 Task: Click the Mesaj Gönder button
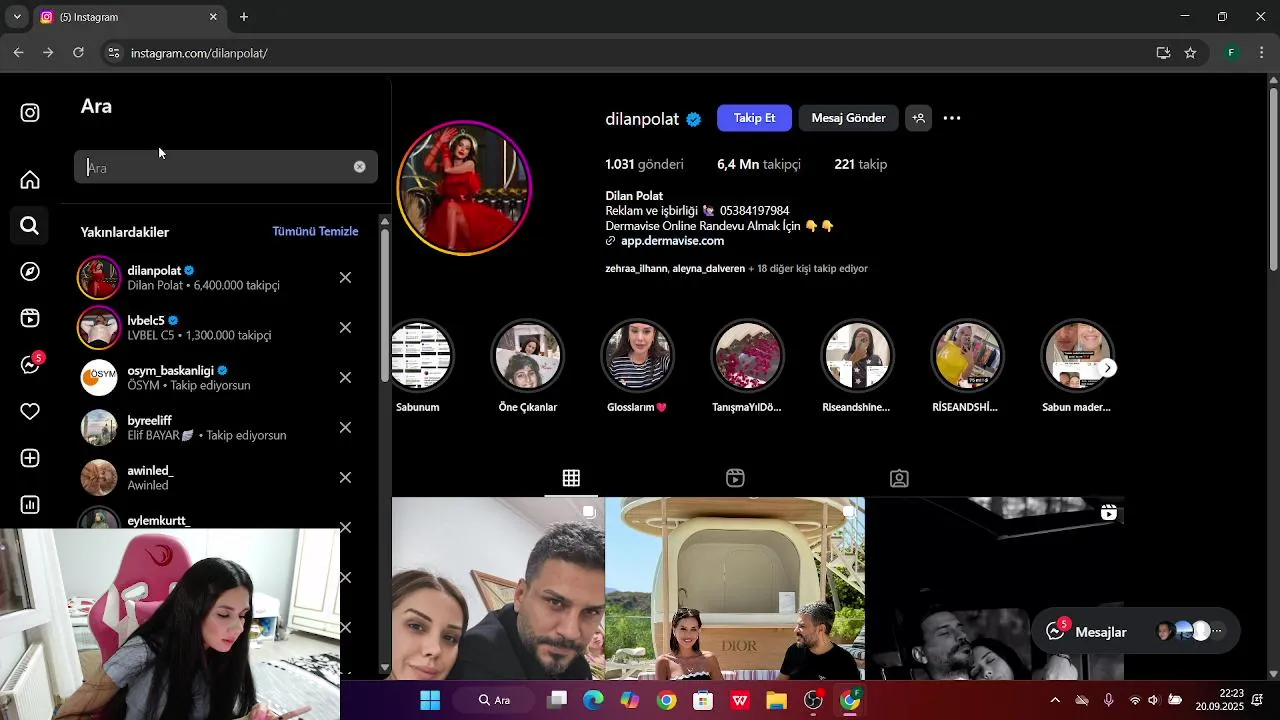click(848, 118)
